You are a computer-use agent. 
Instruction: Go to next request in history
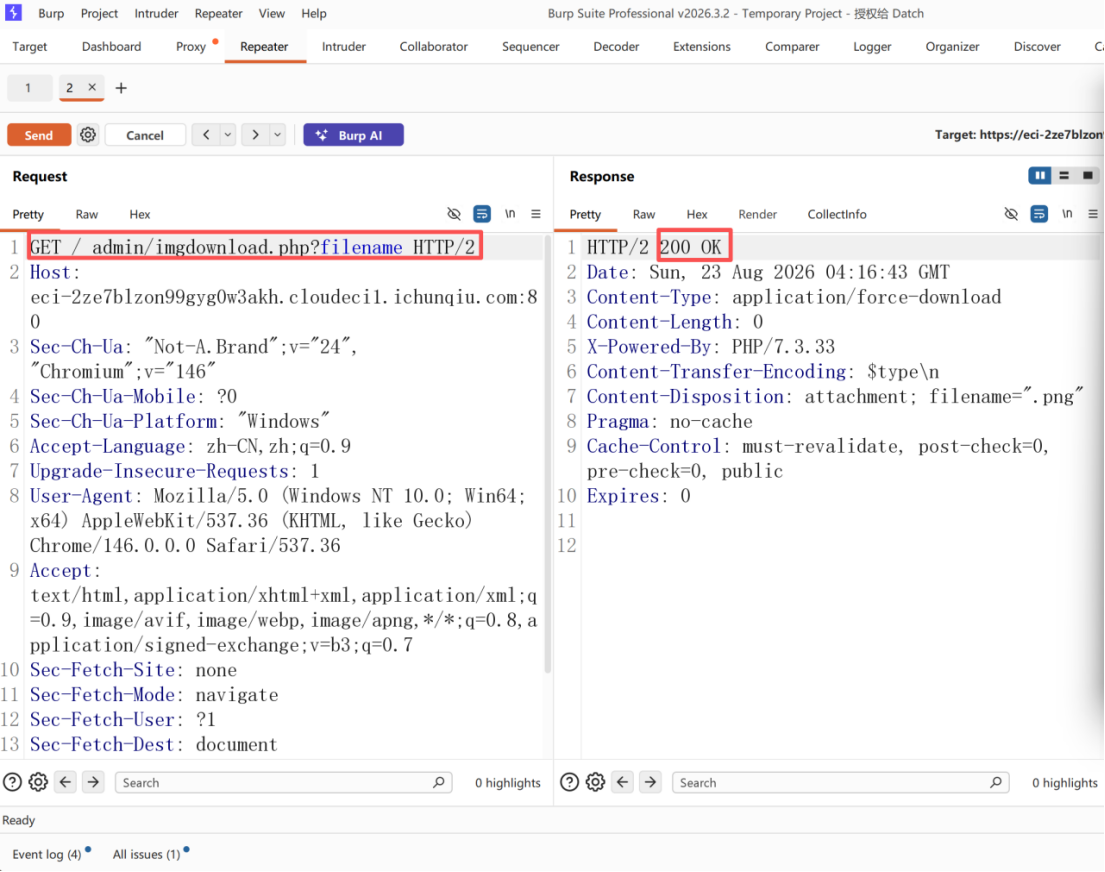pos(255,135)
